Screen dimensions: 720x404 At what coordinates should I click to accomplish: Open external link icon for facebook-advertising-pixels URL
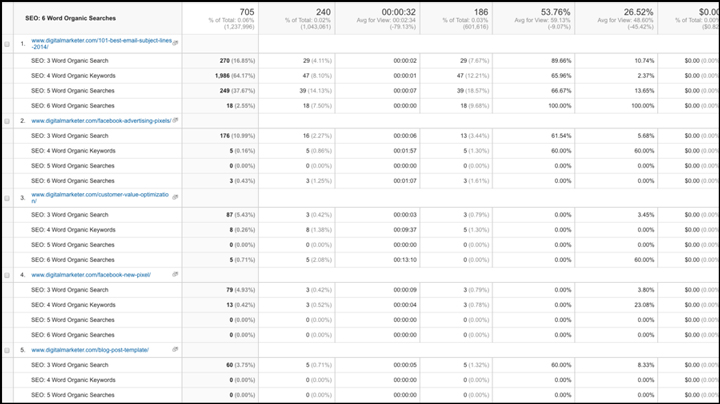pyautogui.click(x=176, y=120)
